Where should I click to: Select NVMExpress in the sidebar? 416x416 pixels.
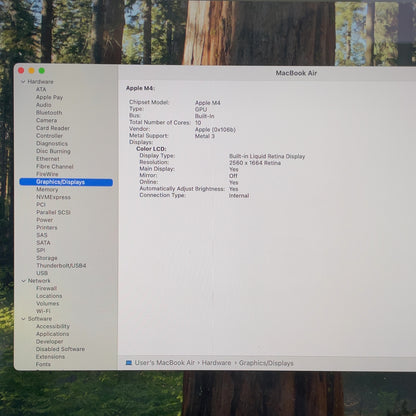point(53,197)
